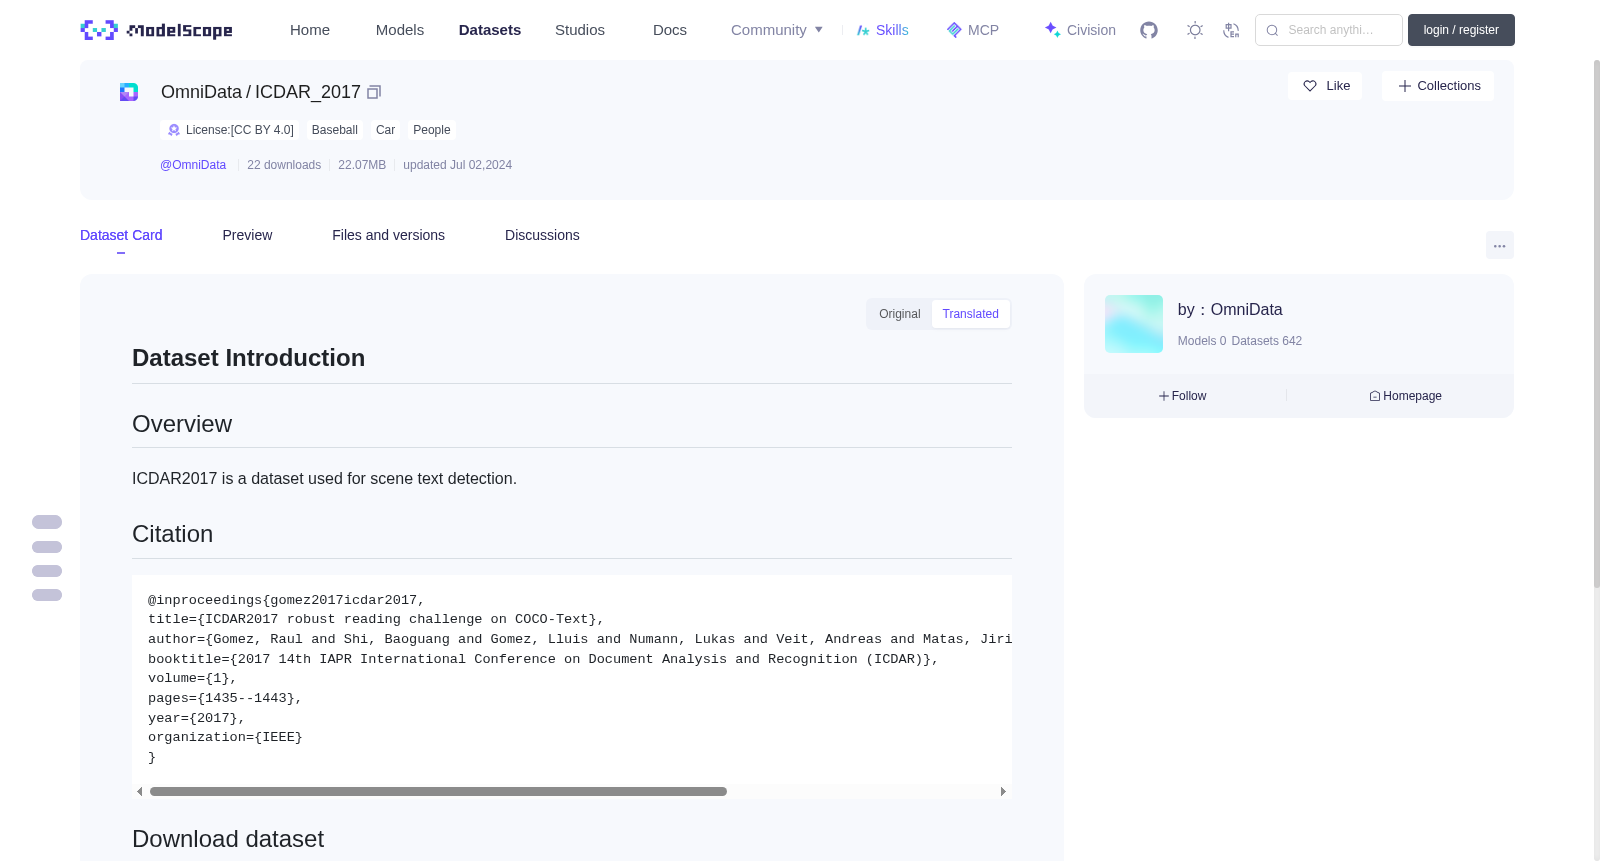Viewport: 1600px width, 861px height.
Task: Open the Studios menu item
Action: click(580, 30)
